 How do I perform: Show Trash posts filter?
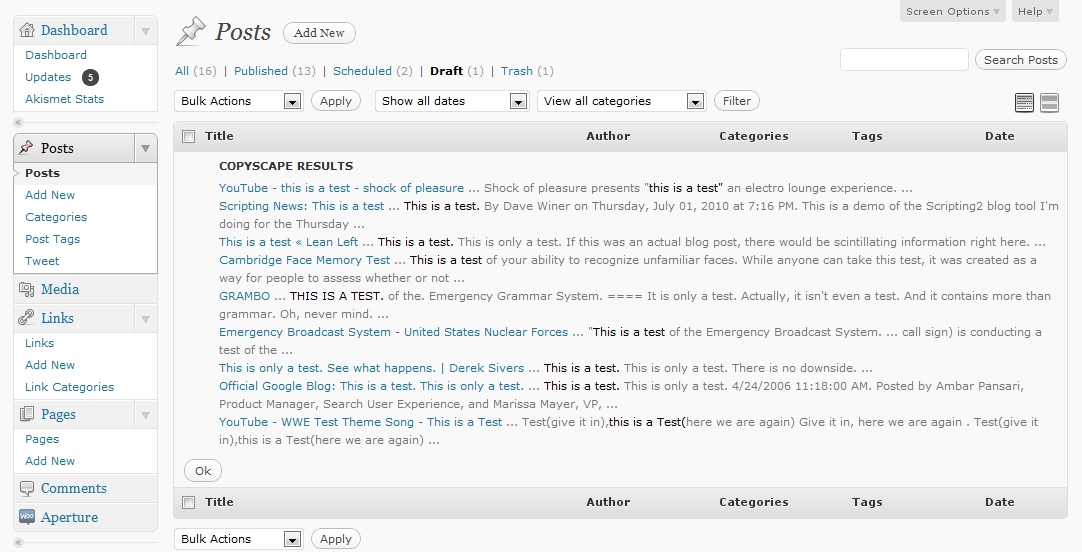pos(517,71)
